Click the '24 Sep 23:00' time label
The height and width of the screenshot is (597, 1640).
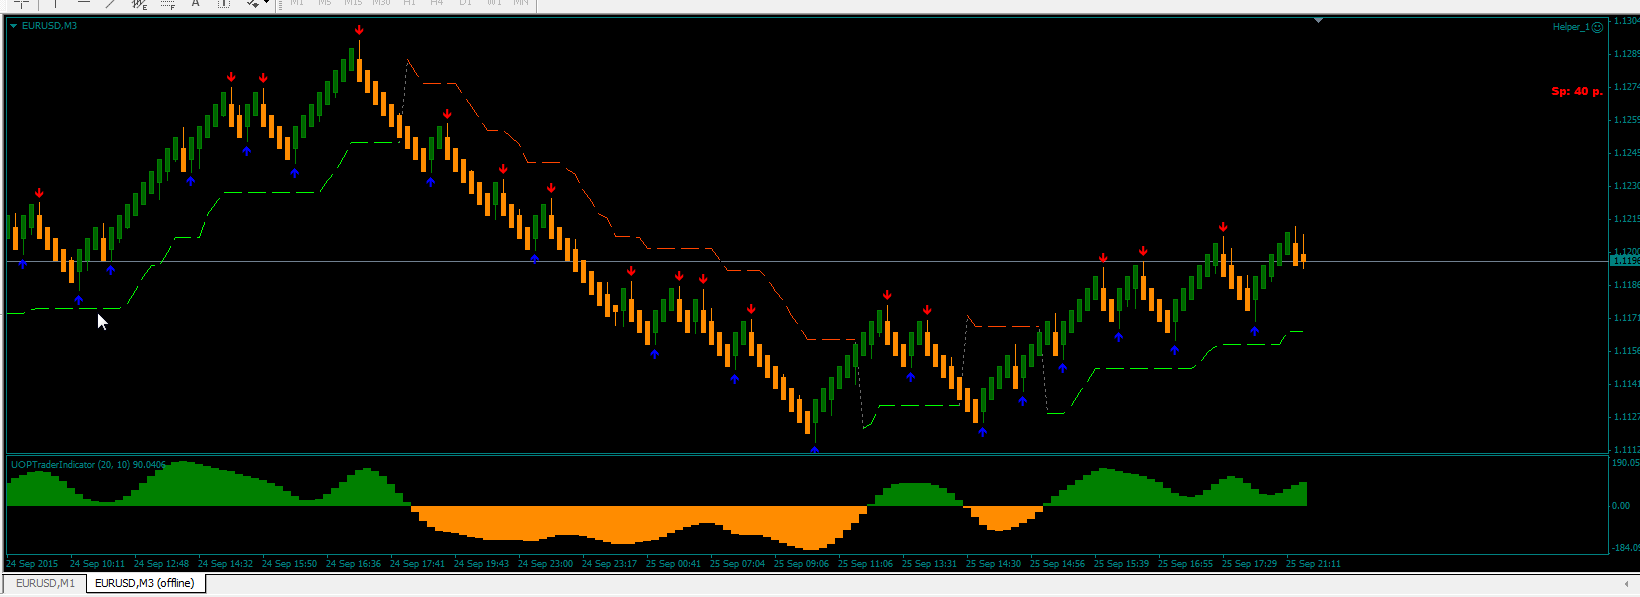pos(545,564)
